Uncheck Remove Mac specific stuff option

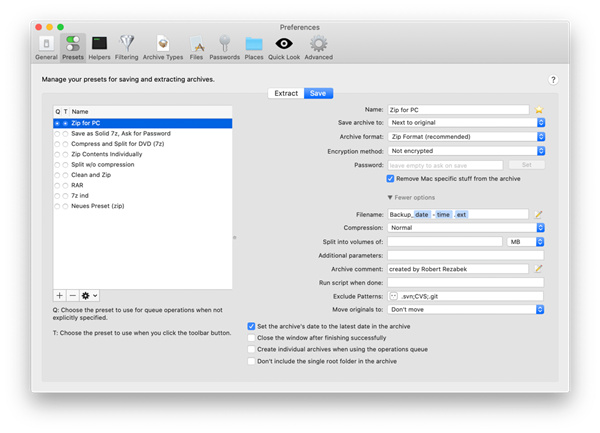tap(391, 179)
